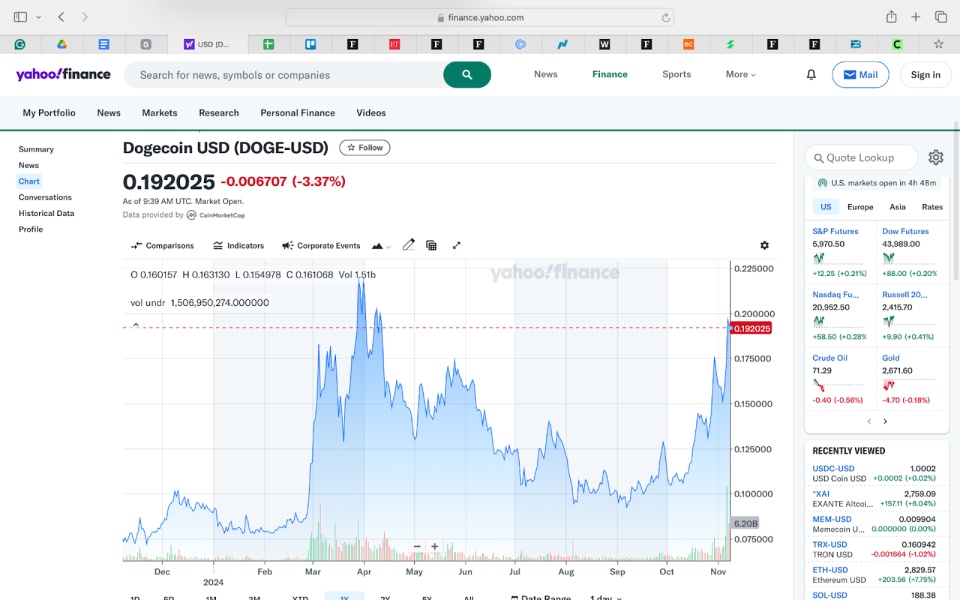Viewport: 960px width, 613px height.
Task: Open Corporate Events menu
Action: click(321, 246)
